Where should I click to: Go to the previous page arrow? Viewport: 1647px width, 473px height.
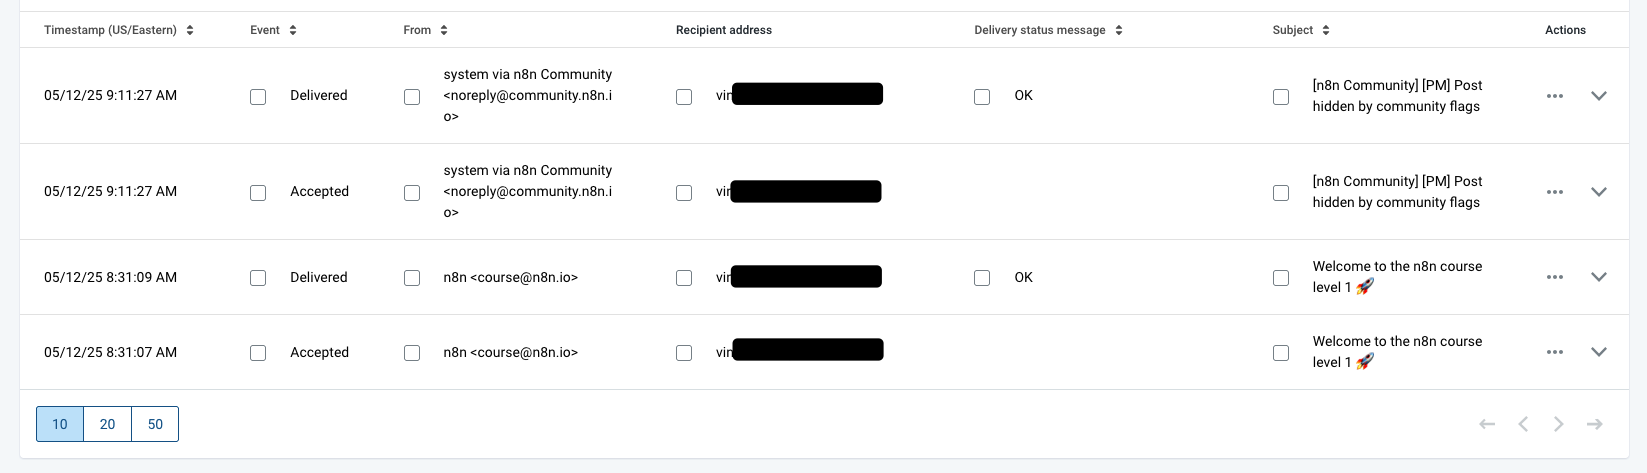click(x=1523, y=424)
